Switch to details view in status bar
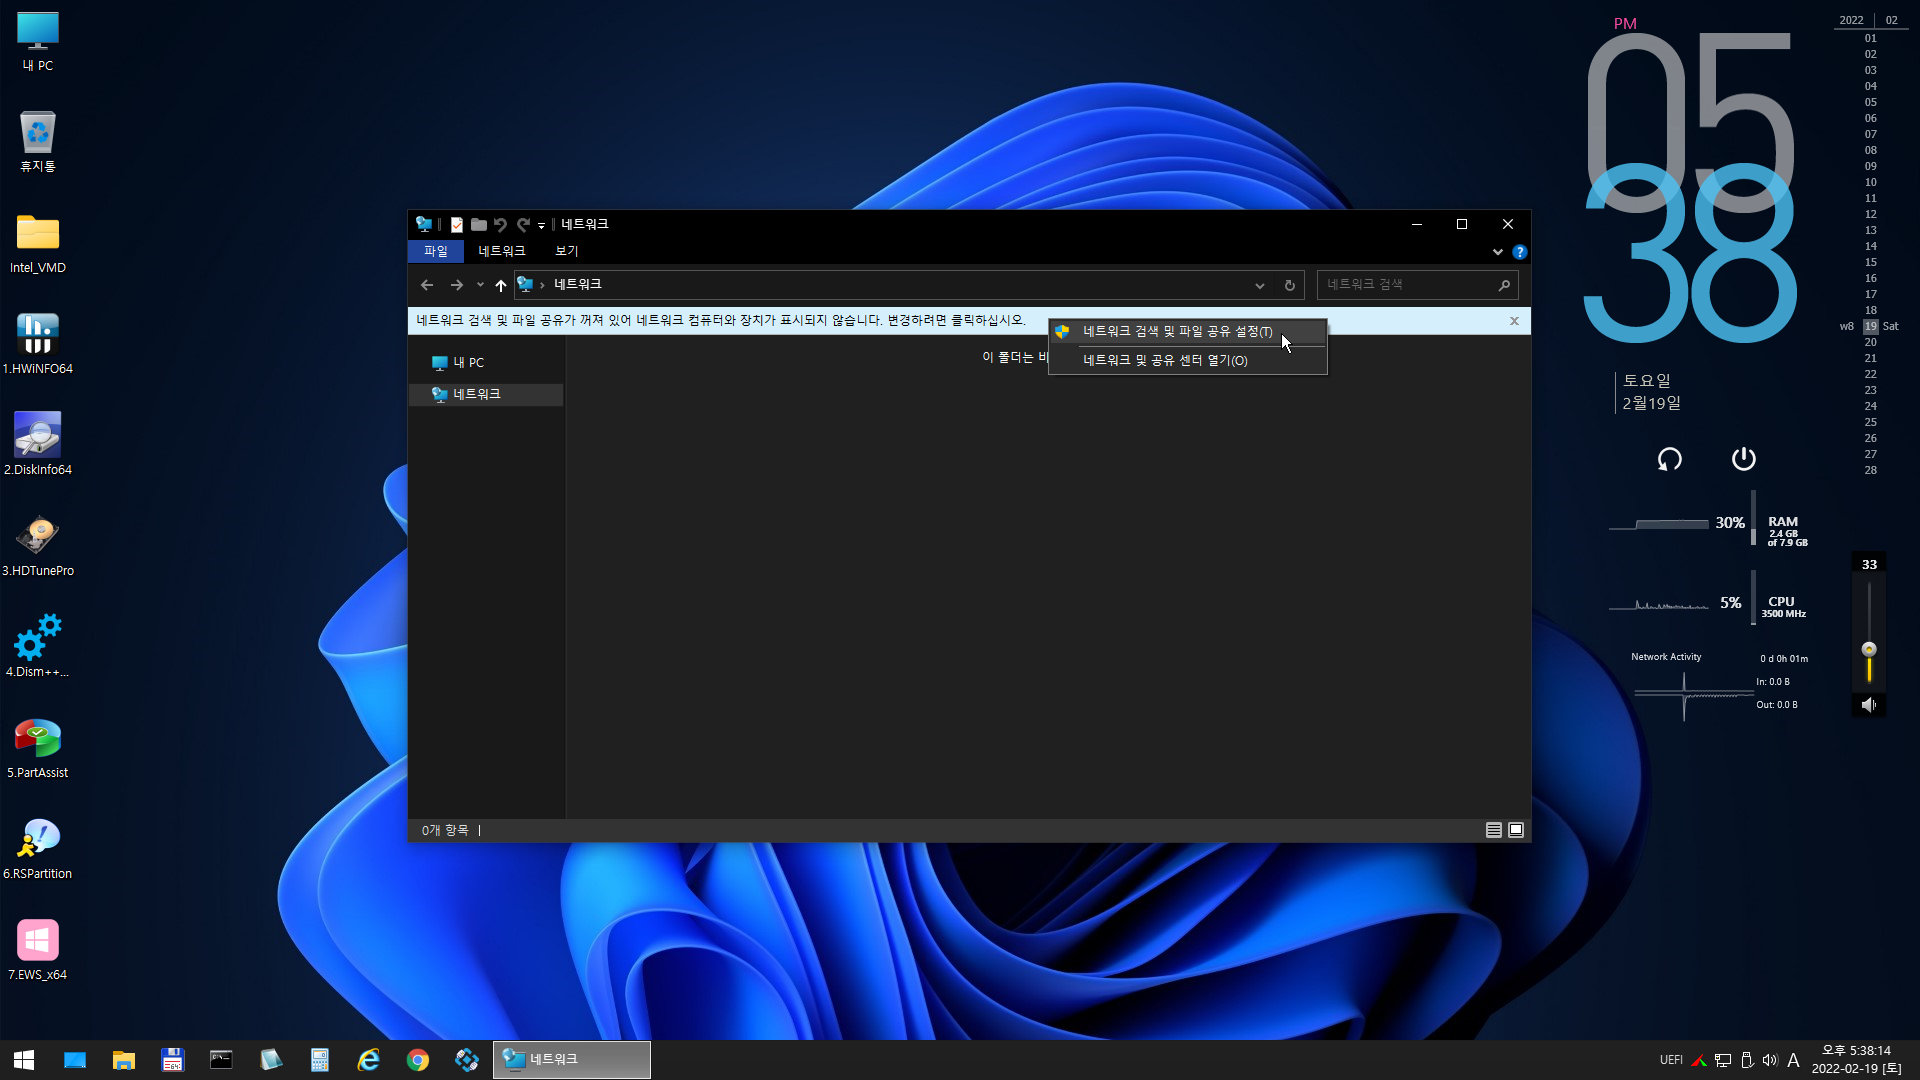This screenshot has height=1080, width=1920. click(1494, 830)
